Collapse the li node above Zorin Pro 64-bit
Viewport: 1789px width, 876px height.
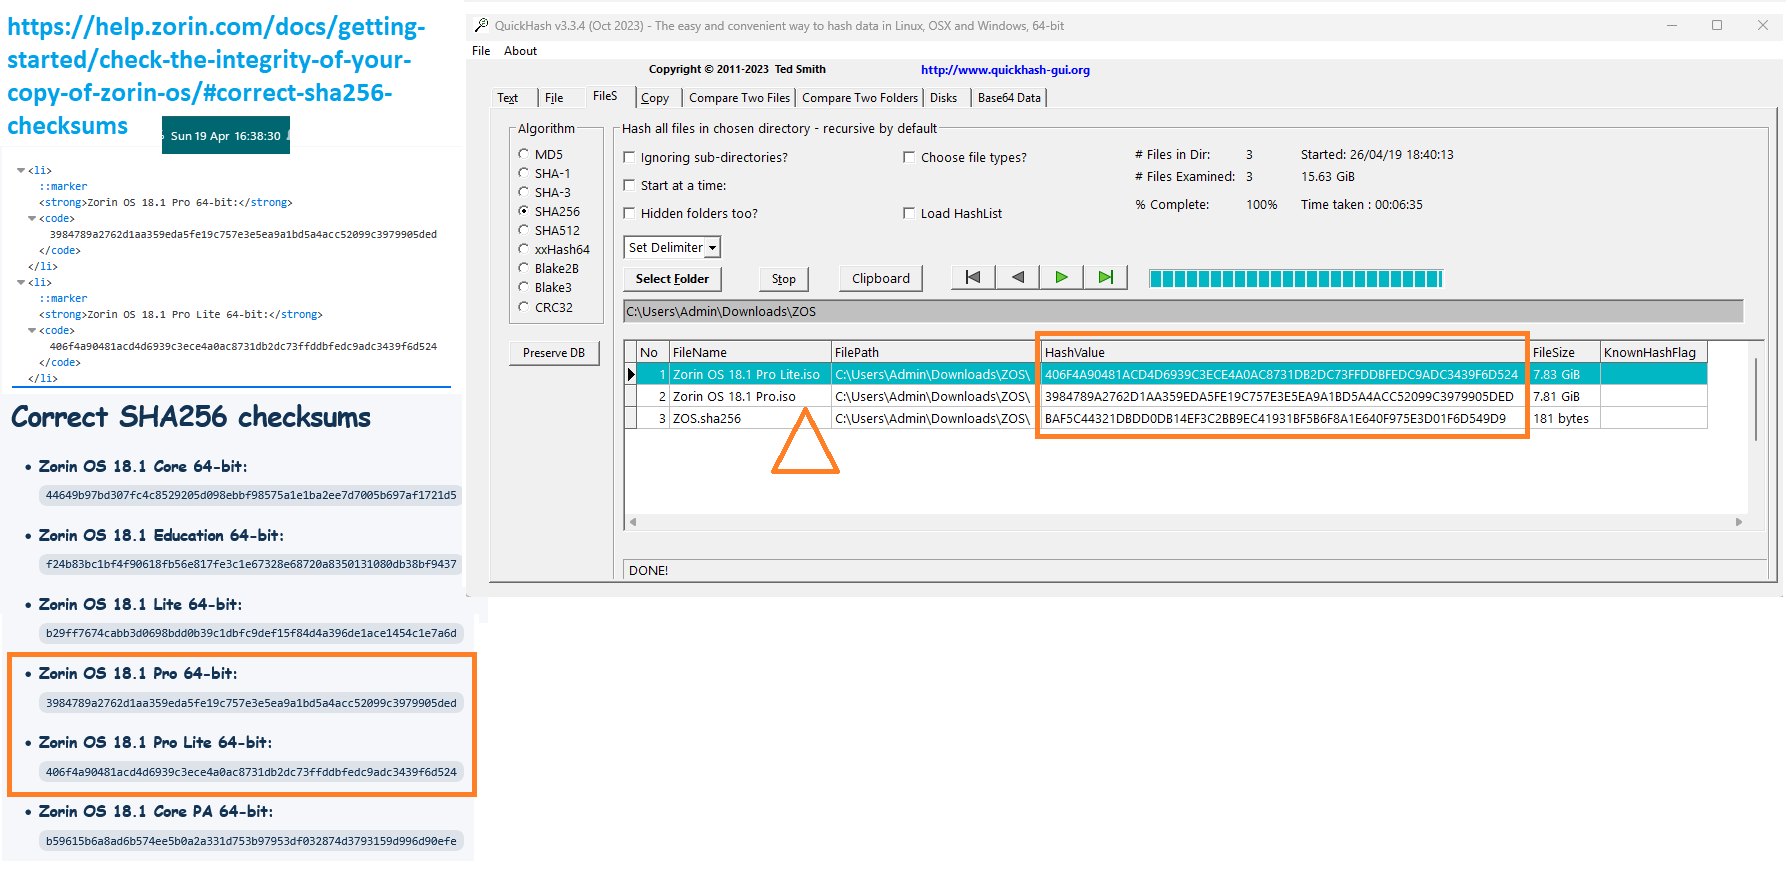21,171
